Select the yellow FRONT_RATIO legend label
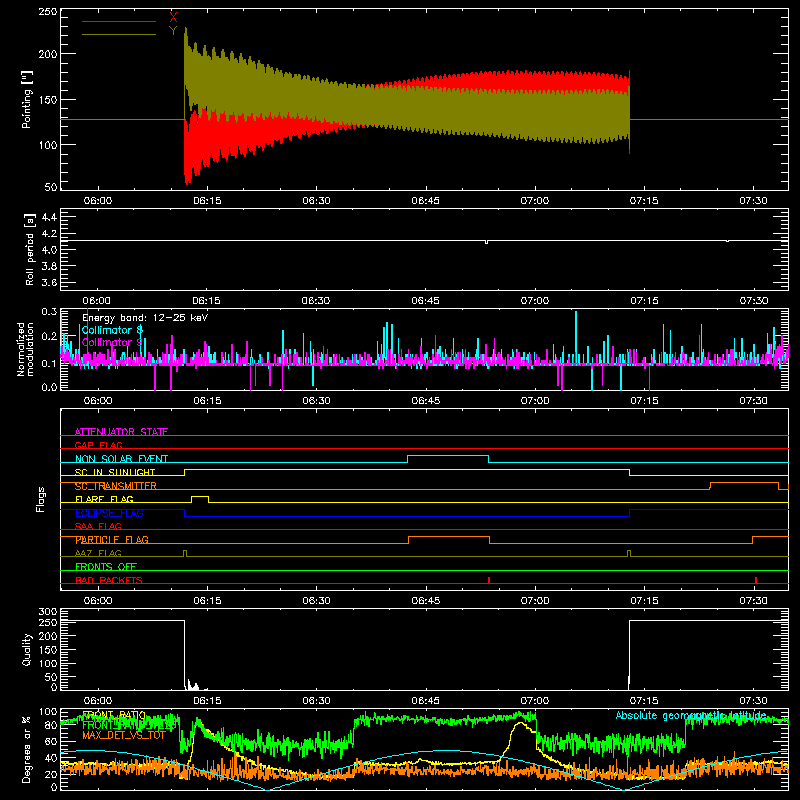800x800 pixels. coord(114,715)
